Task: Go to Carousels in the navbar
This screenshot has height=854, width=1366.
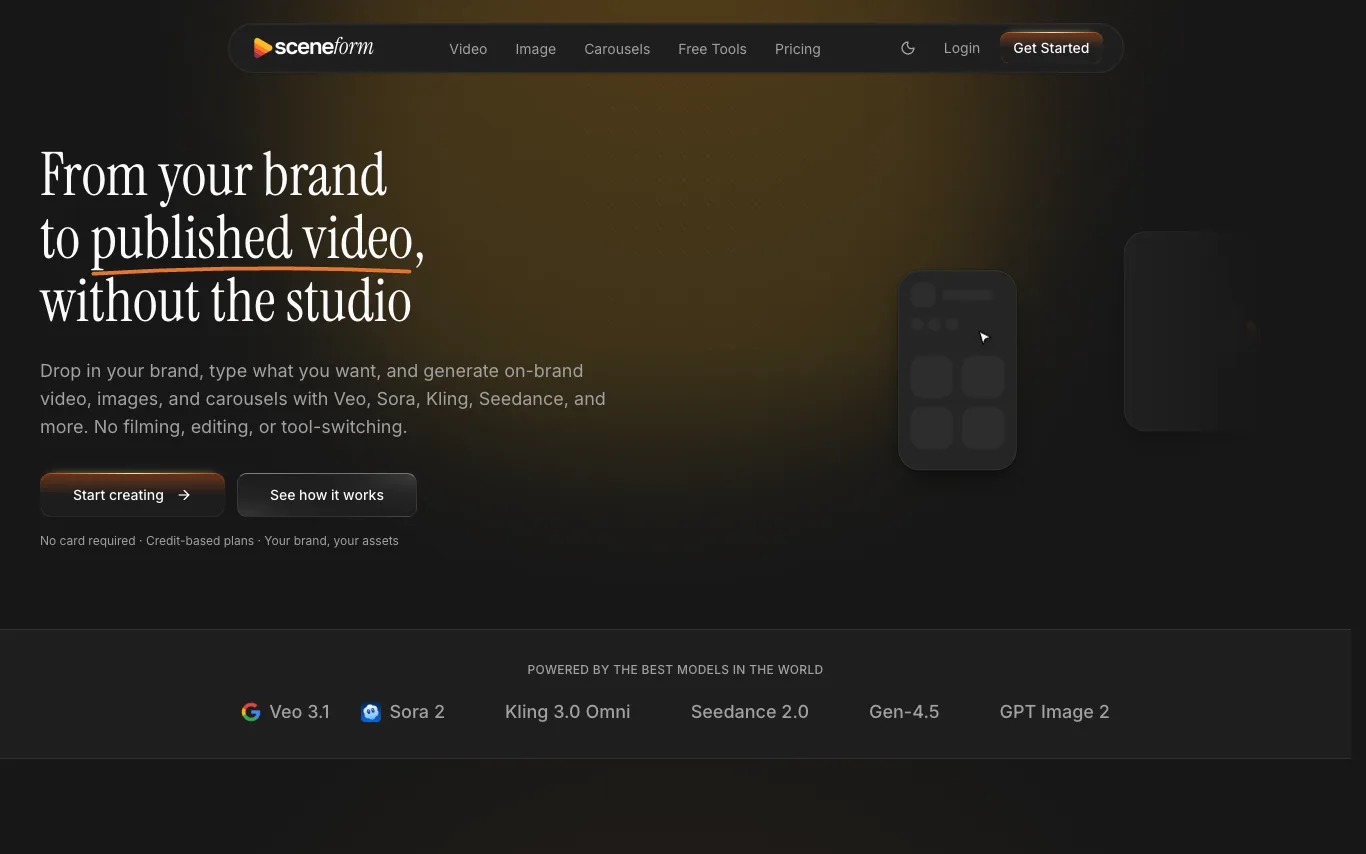Action: coord(617,49)
